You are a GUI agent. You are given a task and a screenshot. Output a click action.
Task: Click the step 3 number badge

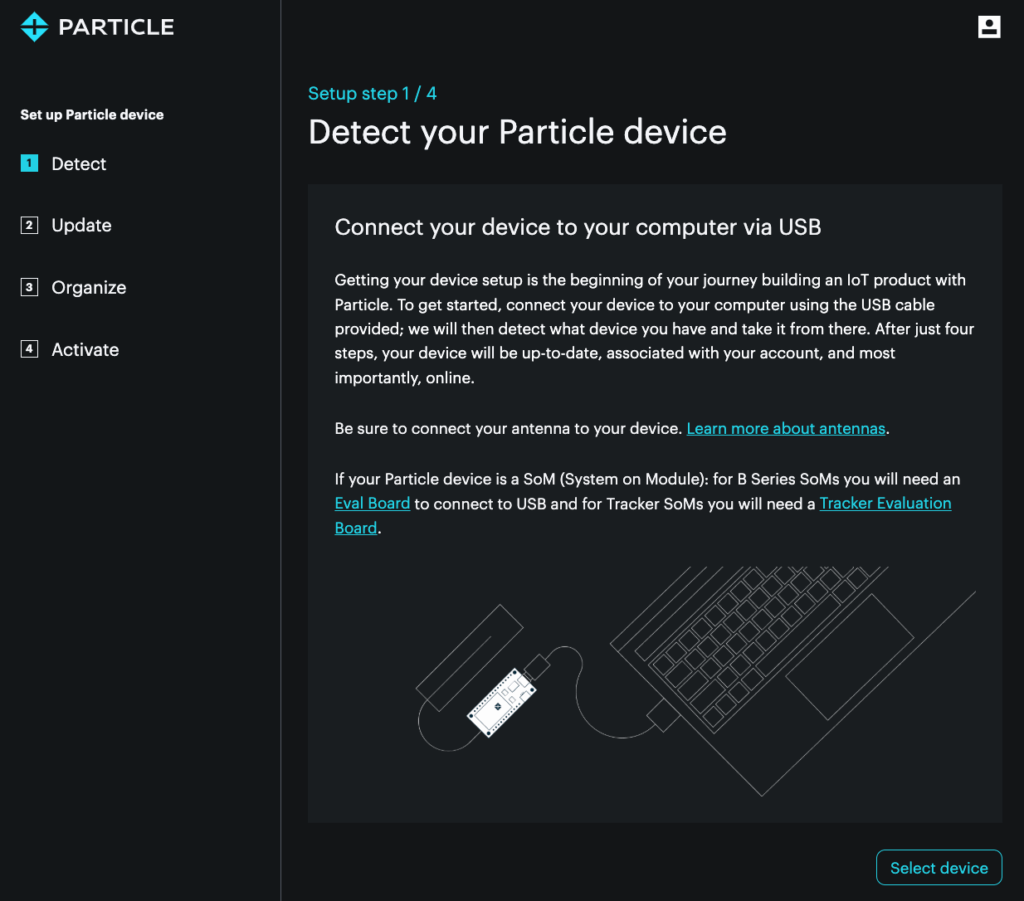pos(29,288)
